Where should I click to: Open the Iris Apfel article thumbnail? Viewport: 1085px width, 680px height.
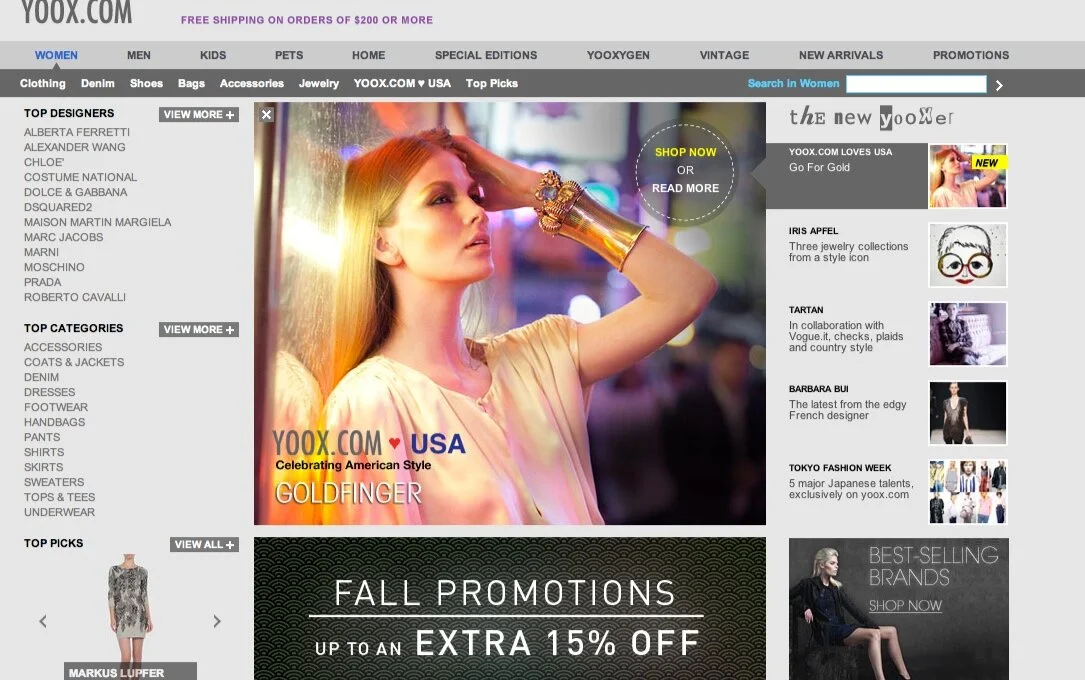click(x=967, y=254)
